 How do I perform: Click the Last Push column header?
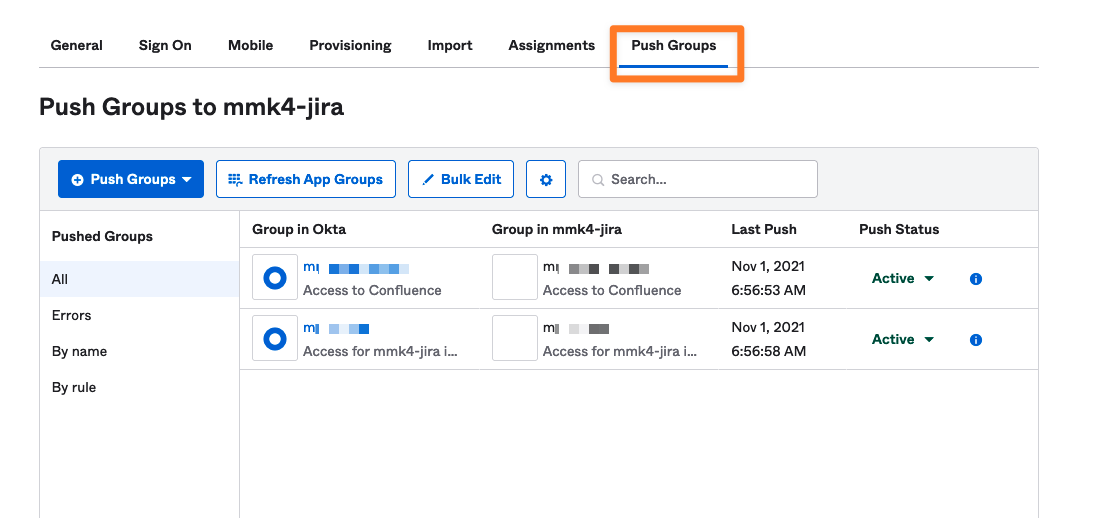[x=764, y=229]
